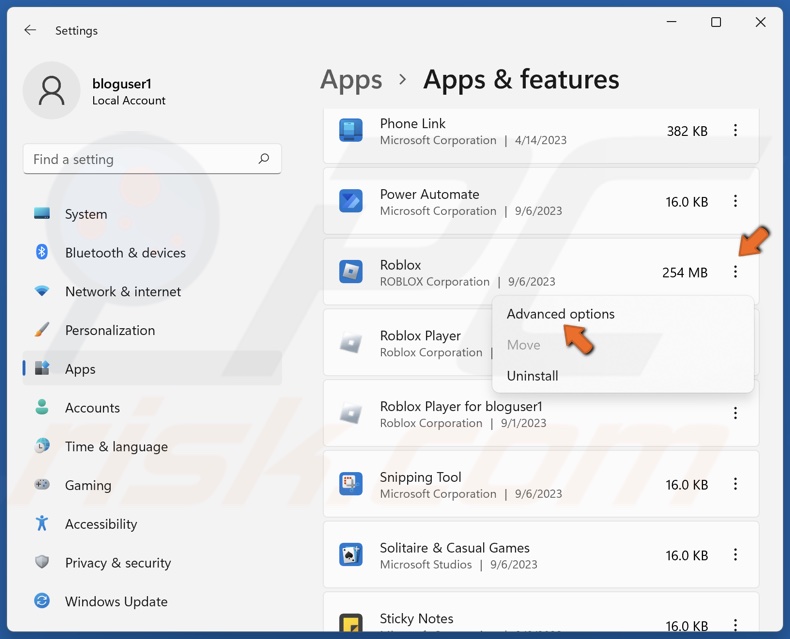Viewport: 790px width, 639px height.
Task: Go to Personalization label
Action: click(110, 330)
